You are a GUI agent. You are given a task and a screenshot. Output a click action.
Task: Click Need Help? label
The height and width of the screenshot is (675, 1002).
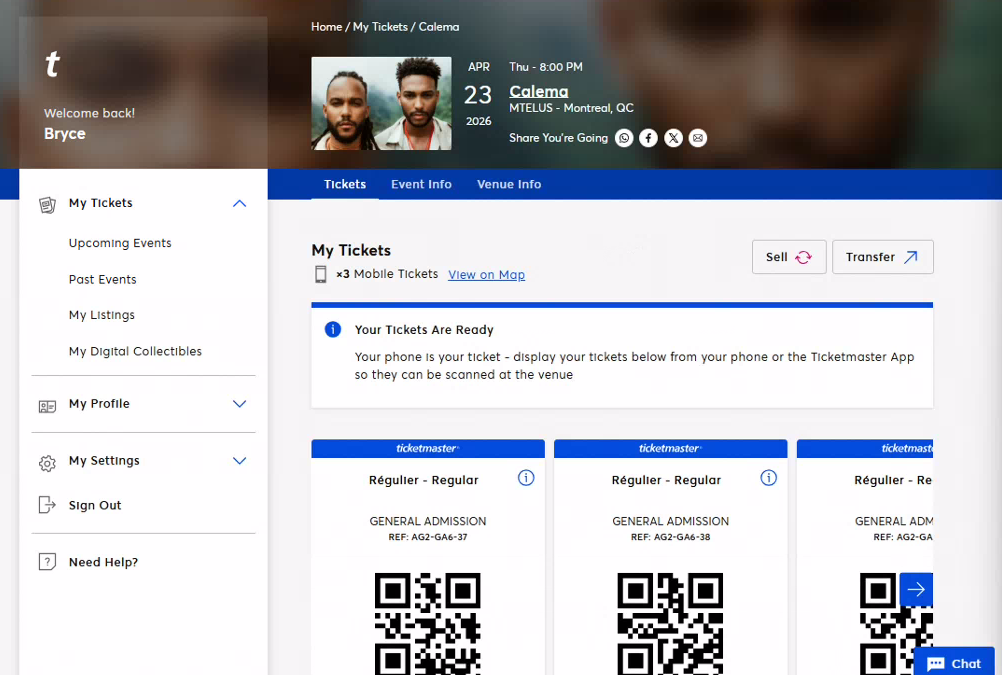(x=104, y=562)
